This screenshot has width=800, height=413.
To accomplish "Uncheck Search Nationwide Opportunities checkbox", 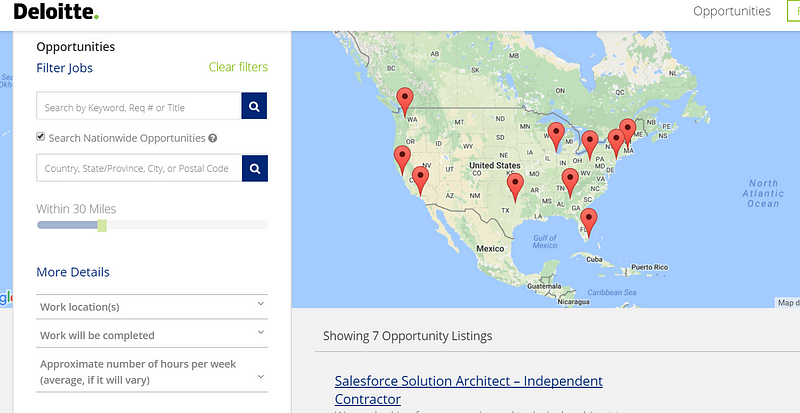I will (41, 137).
